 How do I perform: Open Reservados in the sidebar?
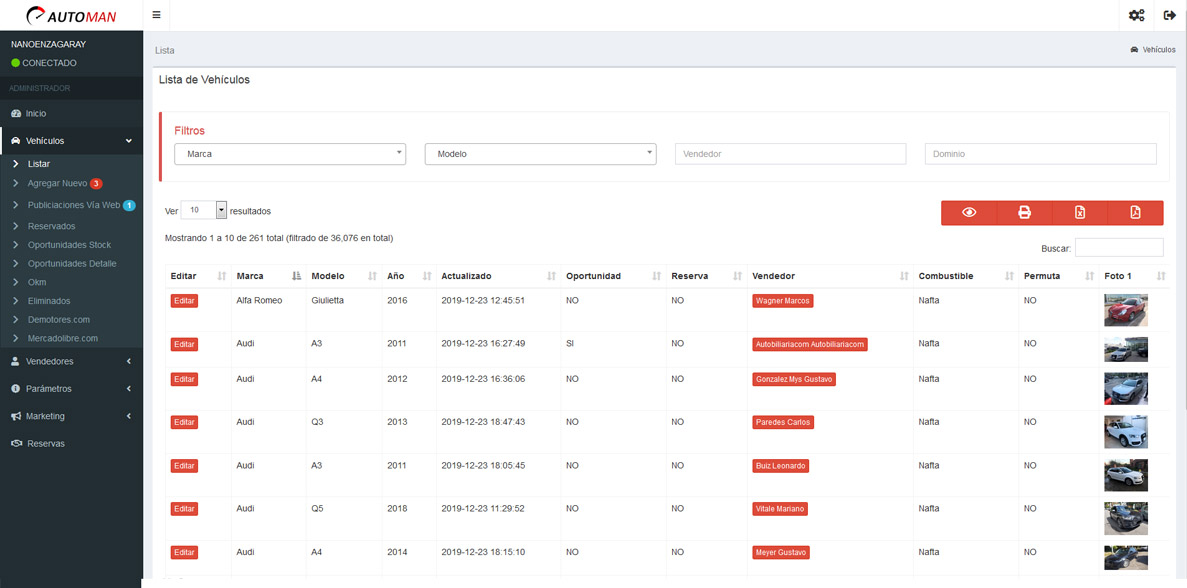pos(51,226)
